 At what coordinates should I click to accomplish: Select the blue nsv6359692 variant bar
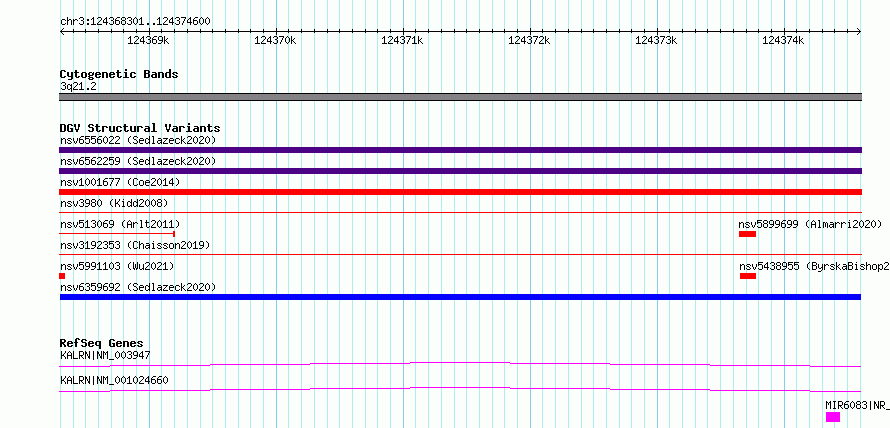460,297
